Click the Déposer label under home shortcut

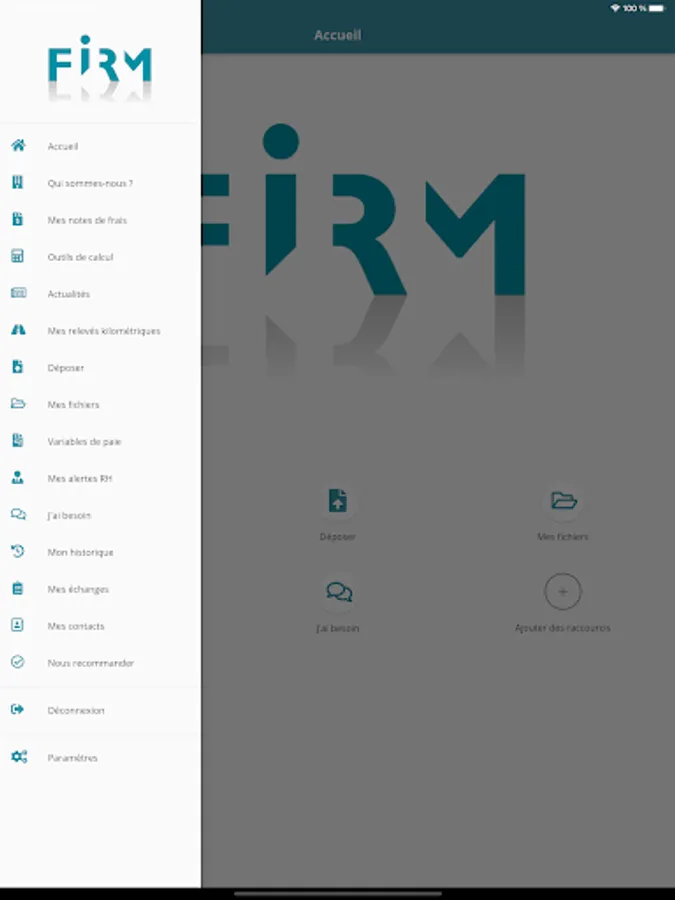pos(338,537)
